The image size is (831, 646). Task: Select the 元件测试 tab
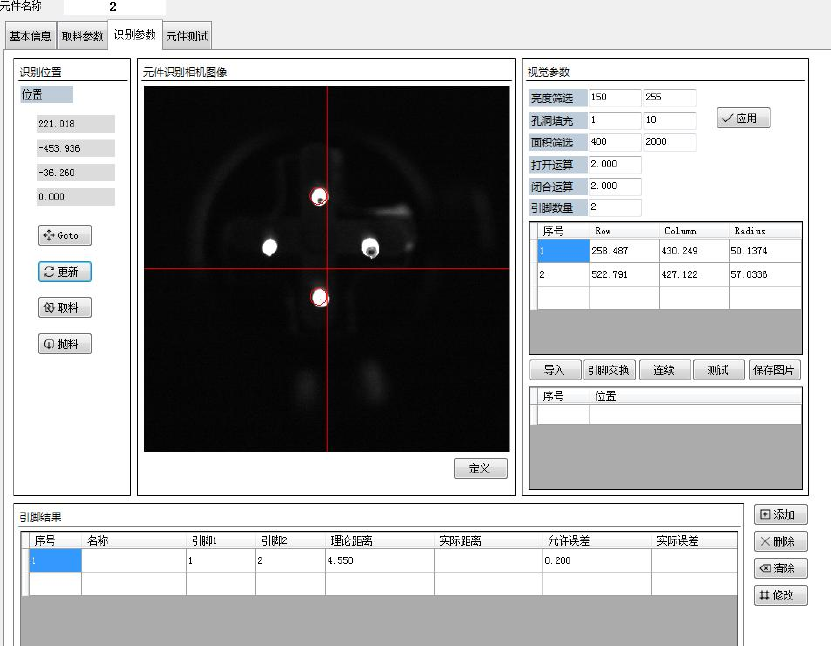(187, 37)
